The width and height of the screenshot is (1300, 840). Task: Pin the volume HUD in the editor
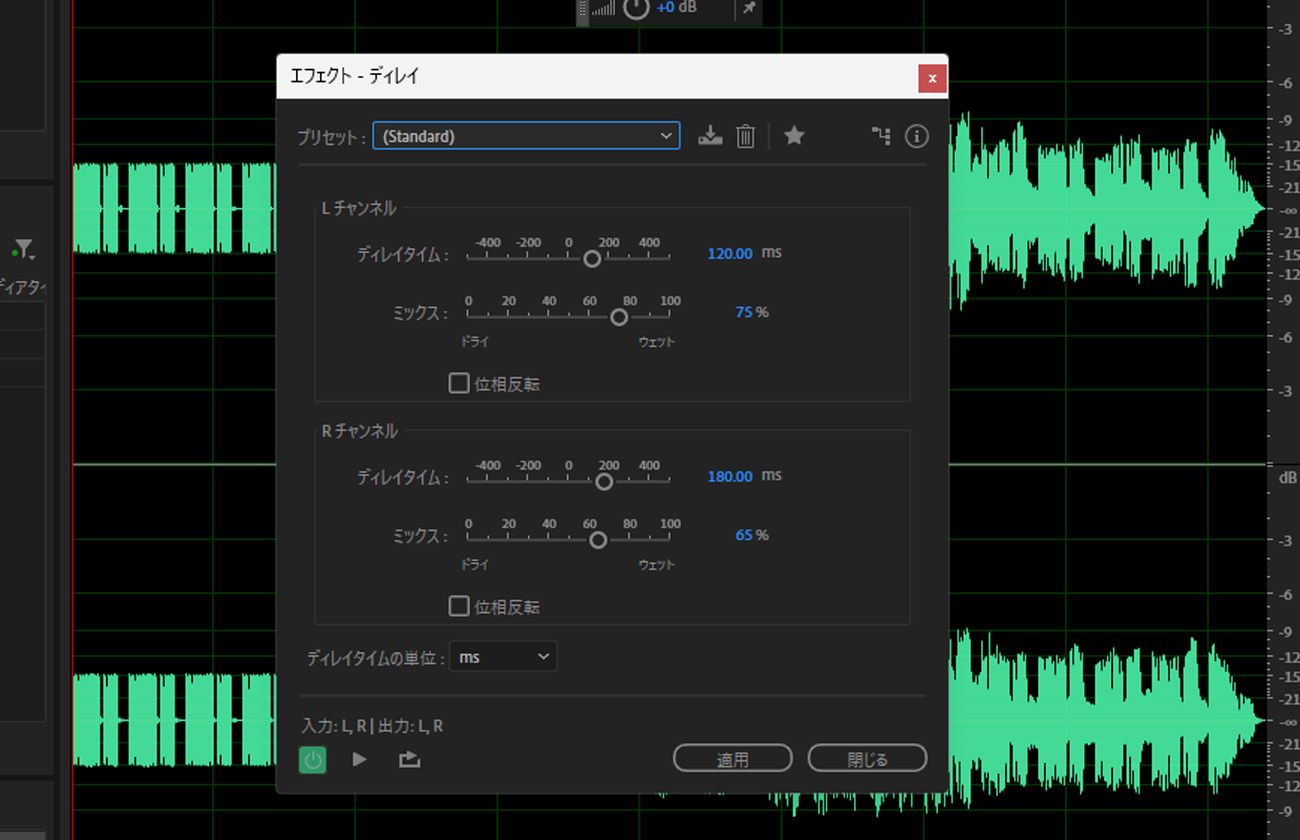click(x=749, y=9)
